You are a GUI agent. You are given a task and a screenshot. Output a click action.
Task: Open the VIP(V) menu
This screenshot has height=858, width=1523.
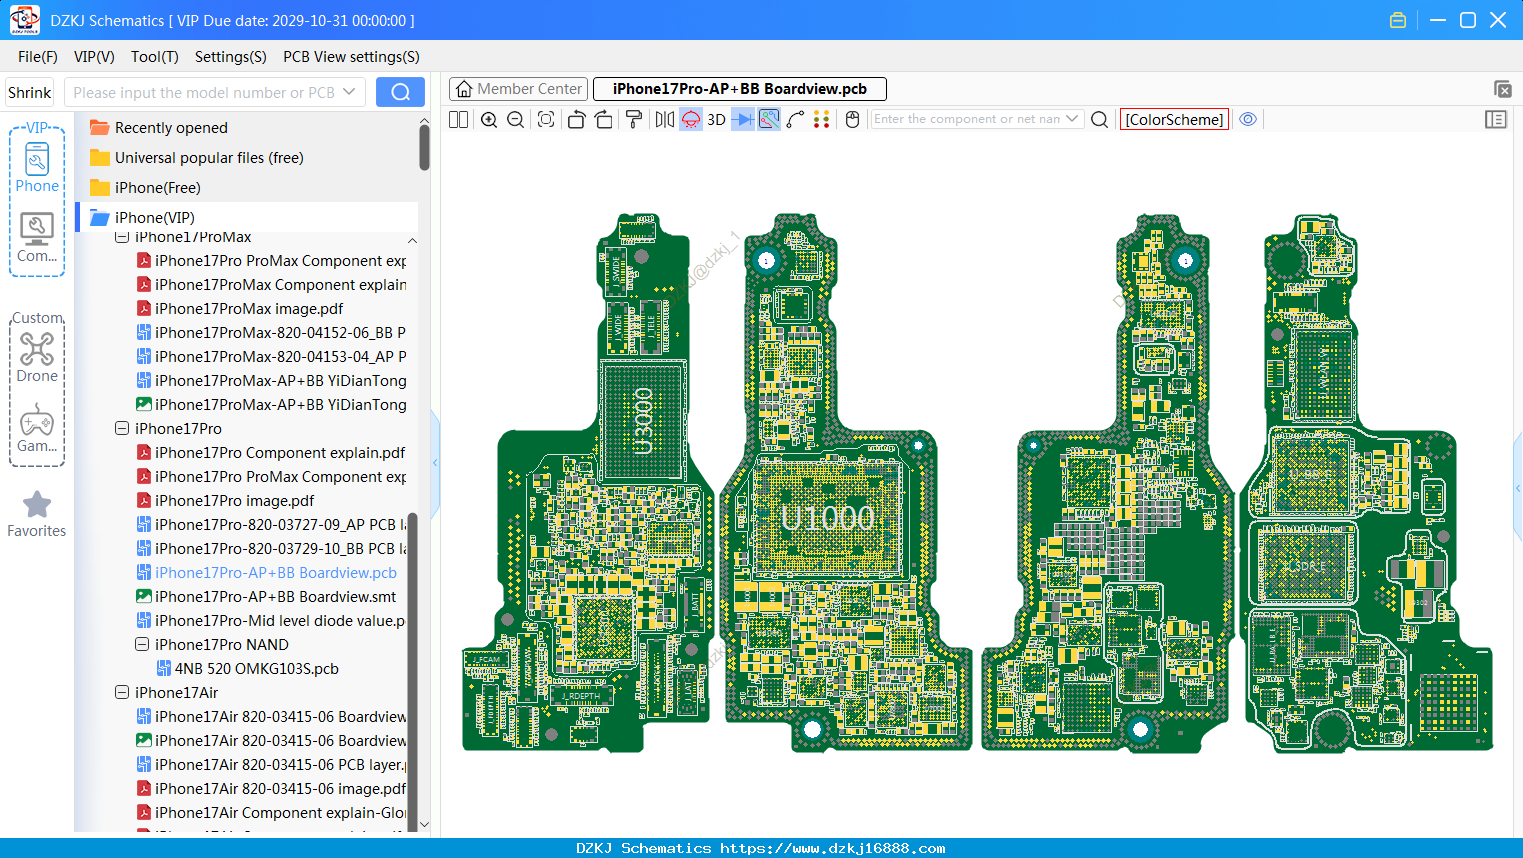click(94, 57)
